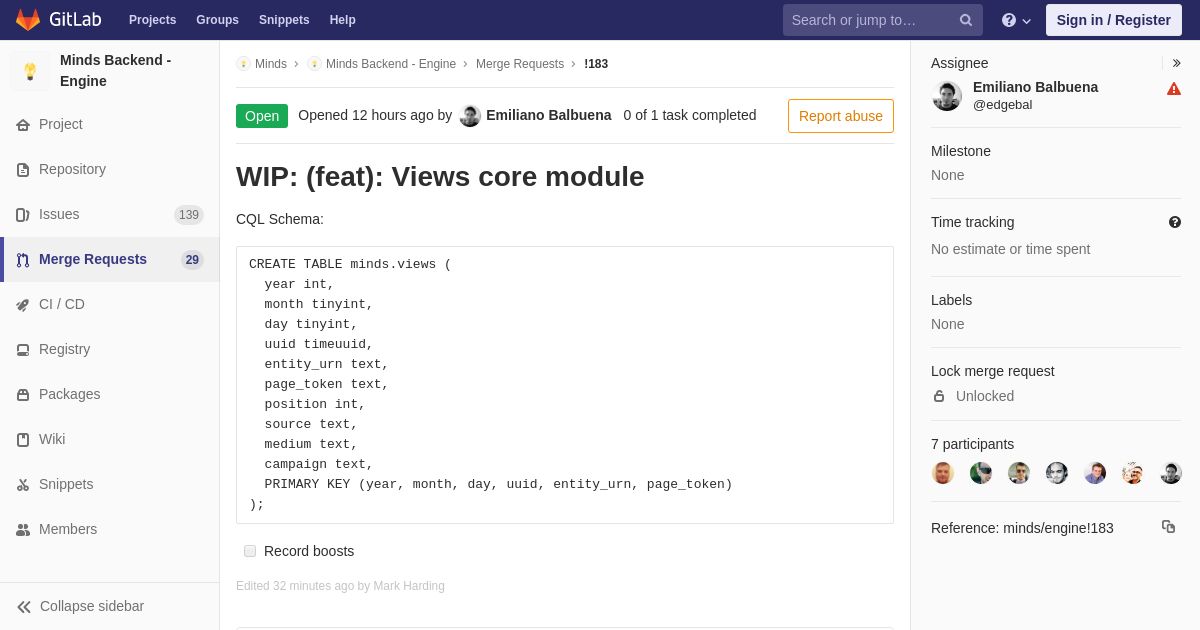Image resolution: width=1200 pixels, height=630 pixels.
Task: Copy reference with the clipboard icon
Action: 1168,526
